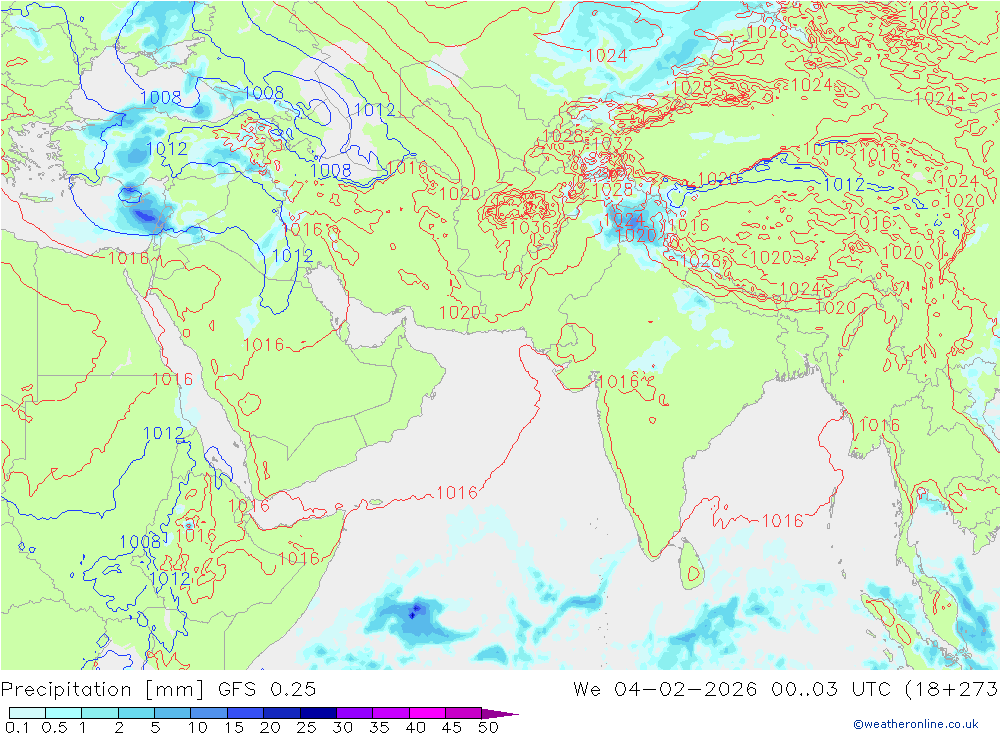The height and width of the screenshot is (733, 1000).
Task: Click the legend value '0.1'
Action: click(x=17, y=727)
